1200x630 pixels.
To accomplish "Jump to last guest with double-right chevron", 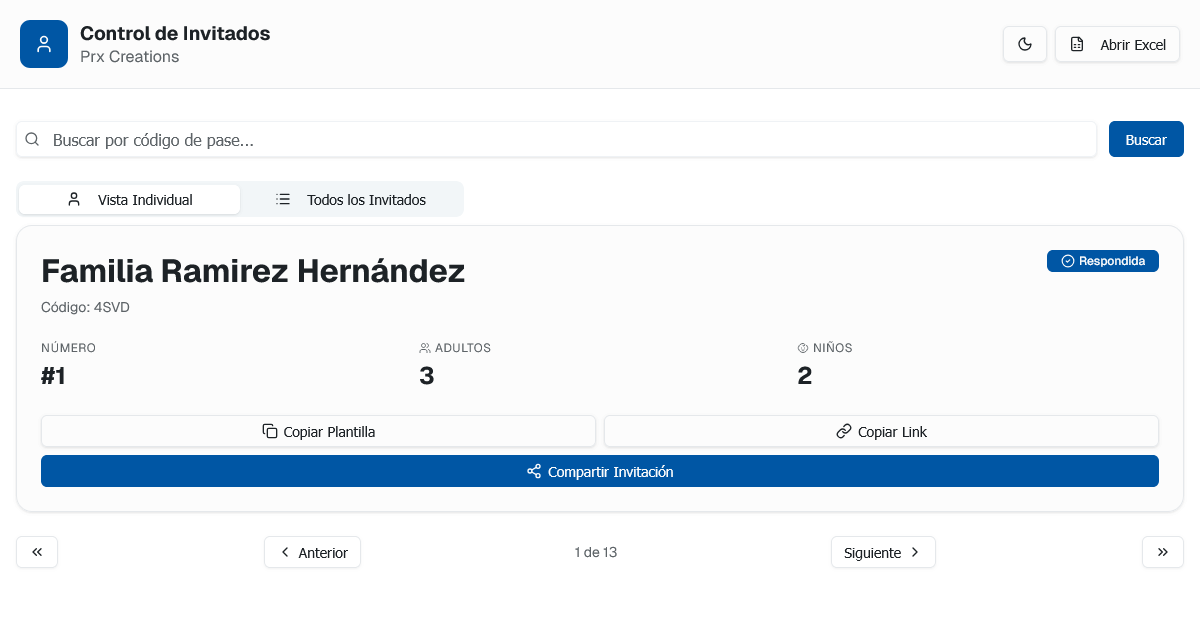I will [1162, 552].
